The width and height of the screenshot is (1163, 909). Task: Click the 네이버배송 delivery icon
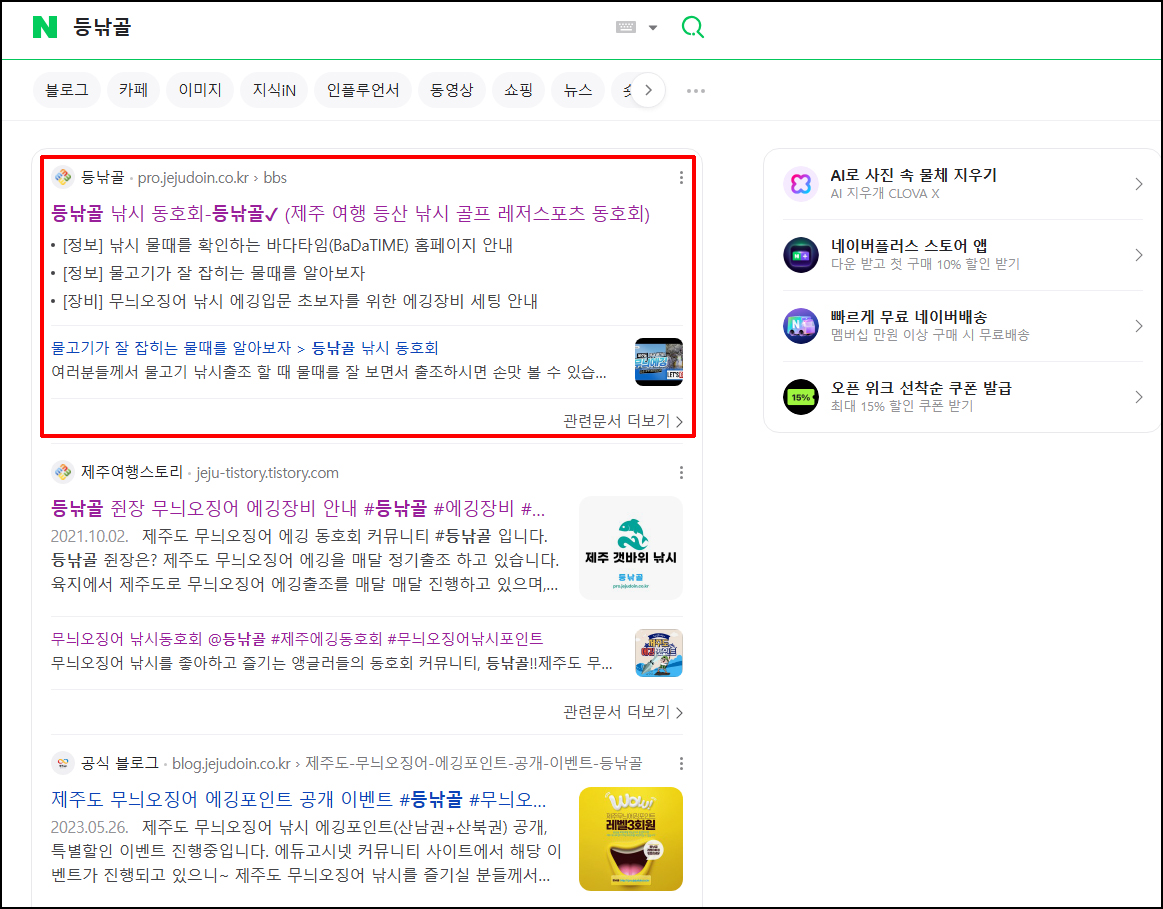[x=801, y=326]
